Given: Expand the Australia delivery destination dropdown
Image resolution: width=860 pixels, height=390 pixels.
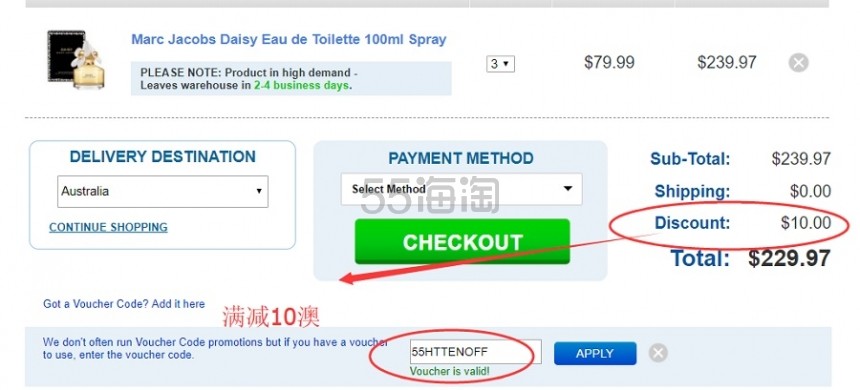Looking at the screenshot, I should click(x=163, y=191).
